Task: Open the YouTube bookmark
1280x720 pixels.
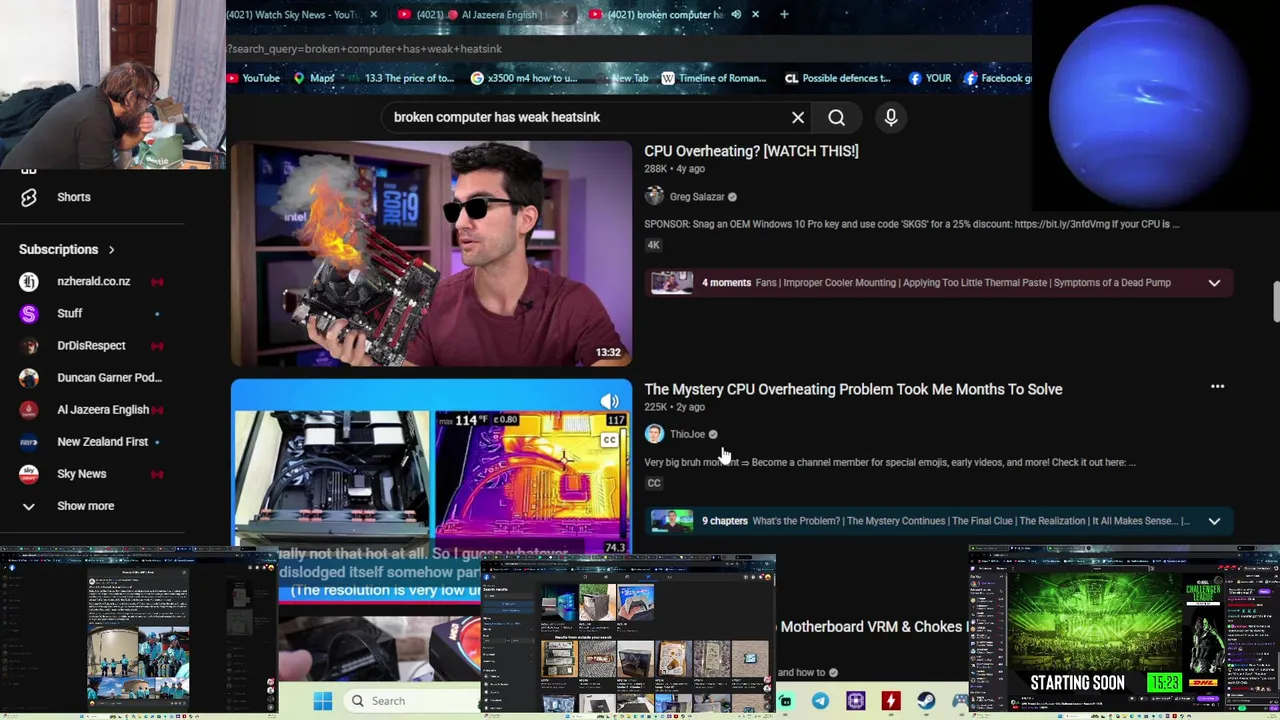Action: [254, 78]
